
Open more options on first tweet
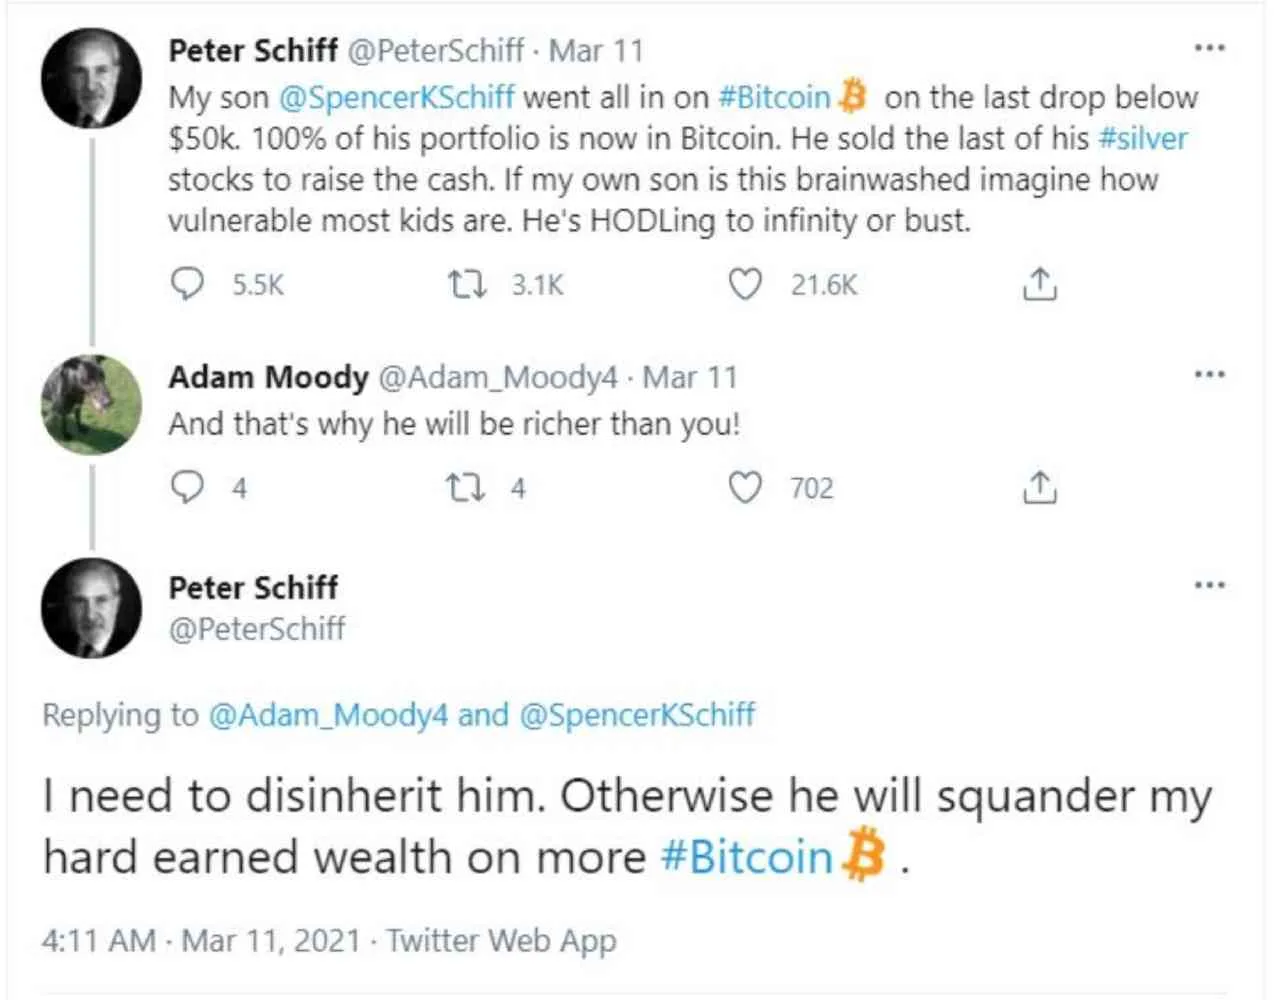[x=1210, y=48]
